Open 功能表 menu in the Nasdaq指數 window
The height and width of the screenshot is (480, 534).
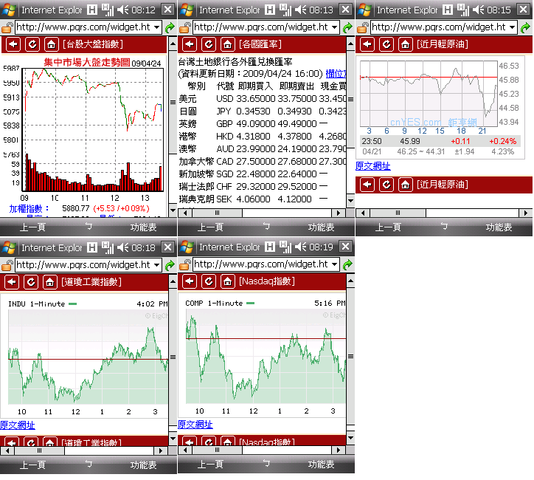pyautogui.click(x=321, y=464)
